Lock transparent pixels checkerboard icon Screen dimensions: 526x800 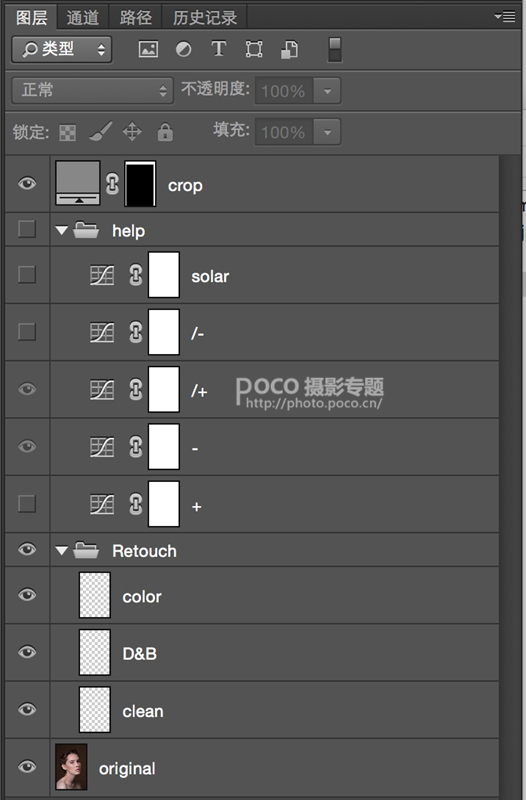point(67,133)
